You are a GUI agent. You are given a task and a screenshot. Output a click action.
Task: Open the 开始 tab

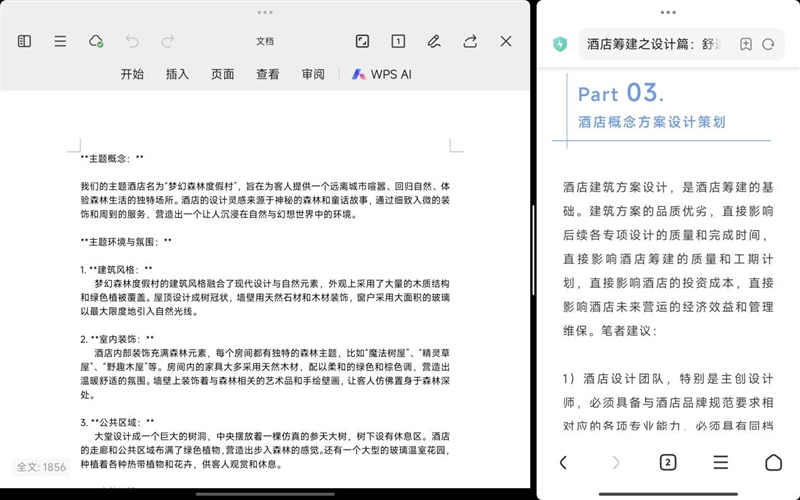(x=132, y=74)
